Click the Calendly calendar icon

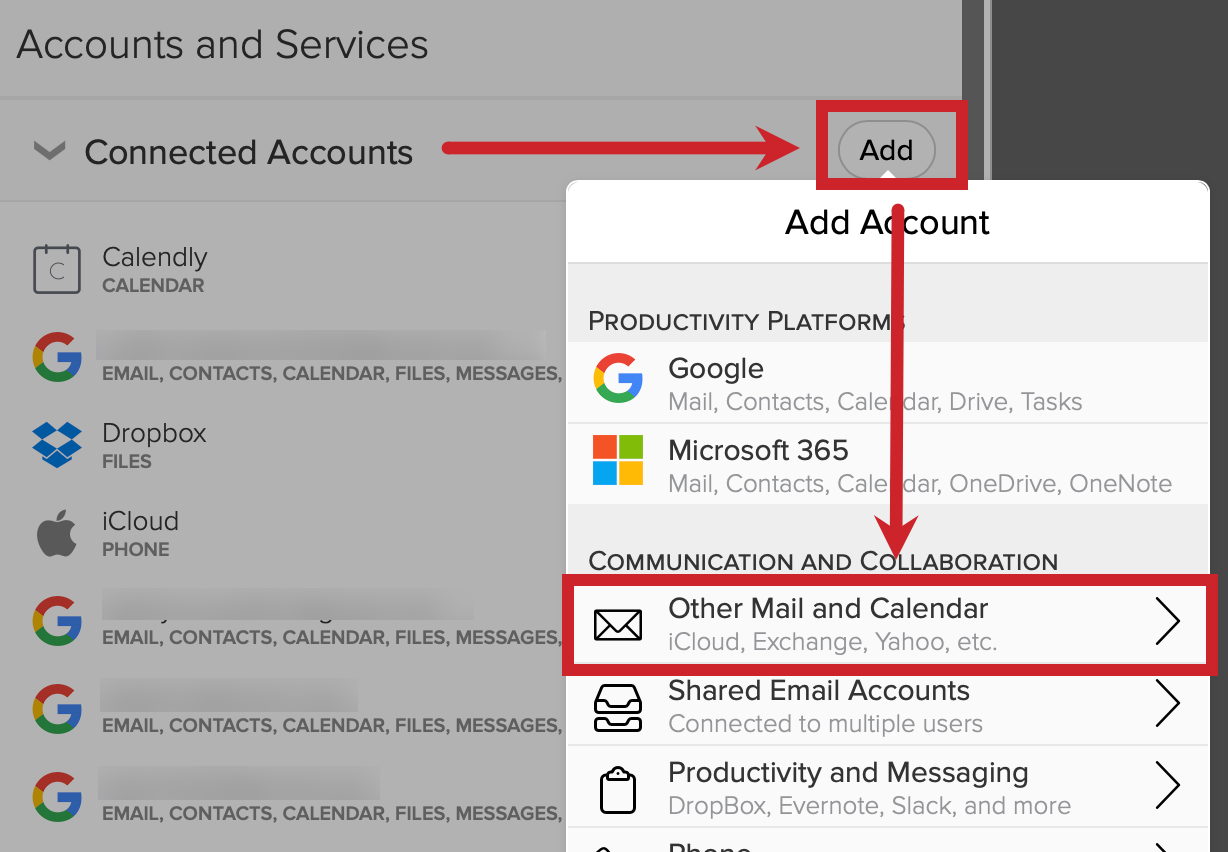pyautogui.click(x=57, y=269)
